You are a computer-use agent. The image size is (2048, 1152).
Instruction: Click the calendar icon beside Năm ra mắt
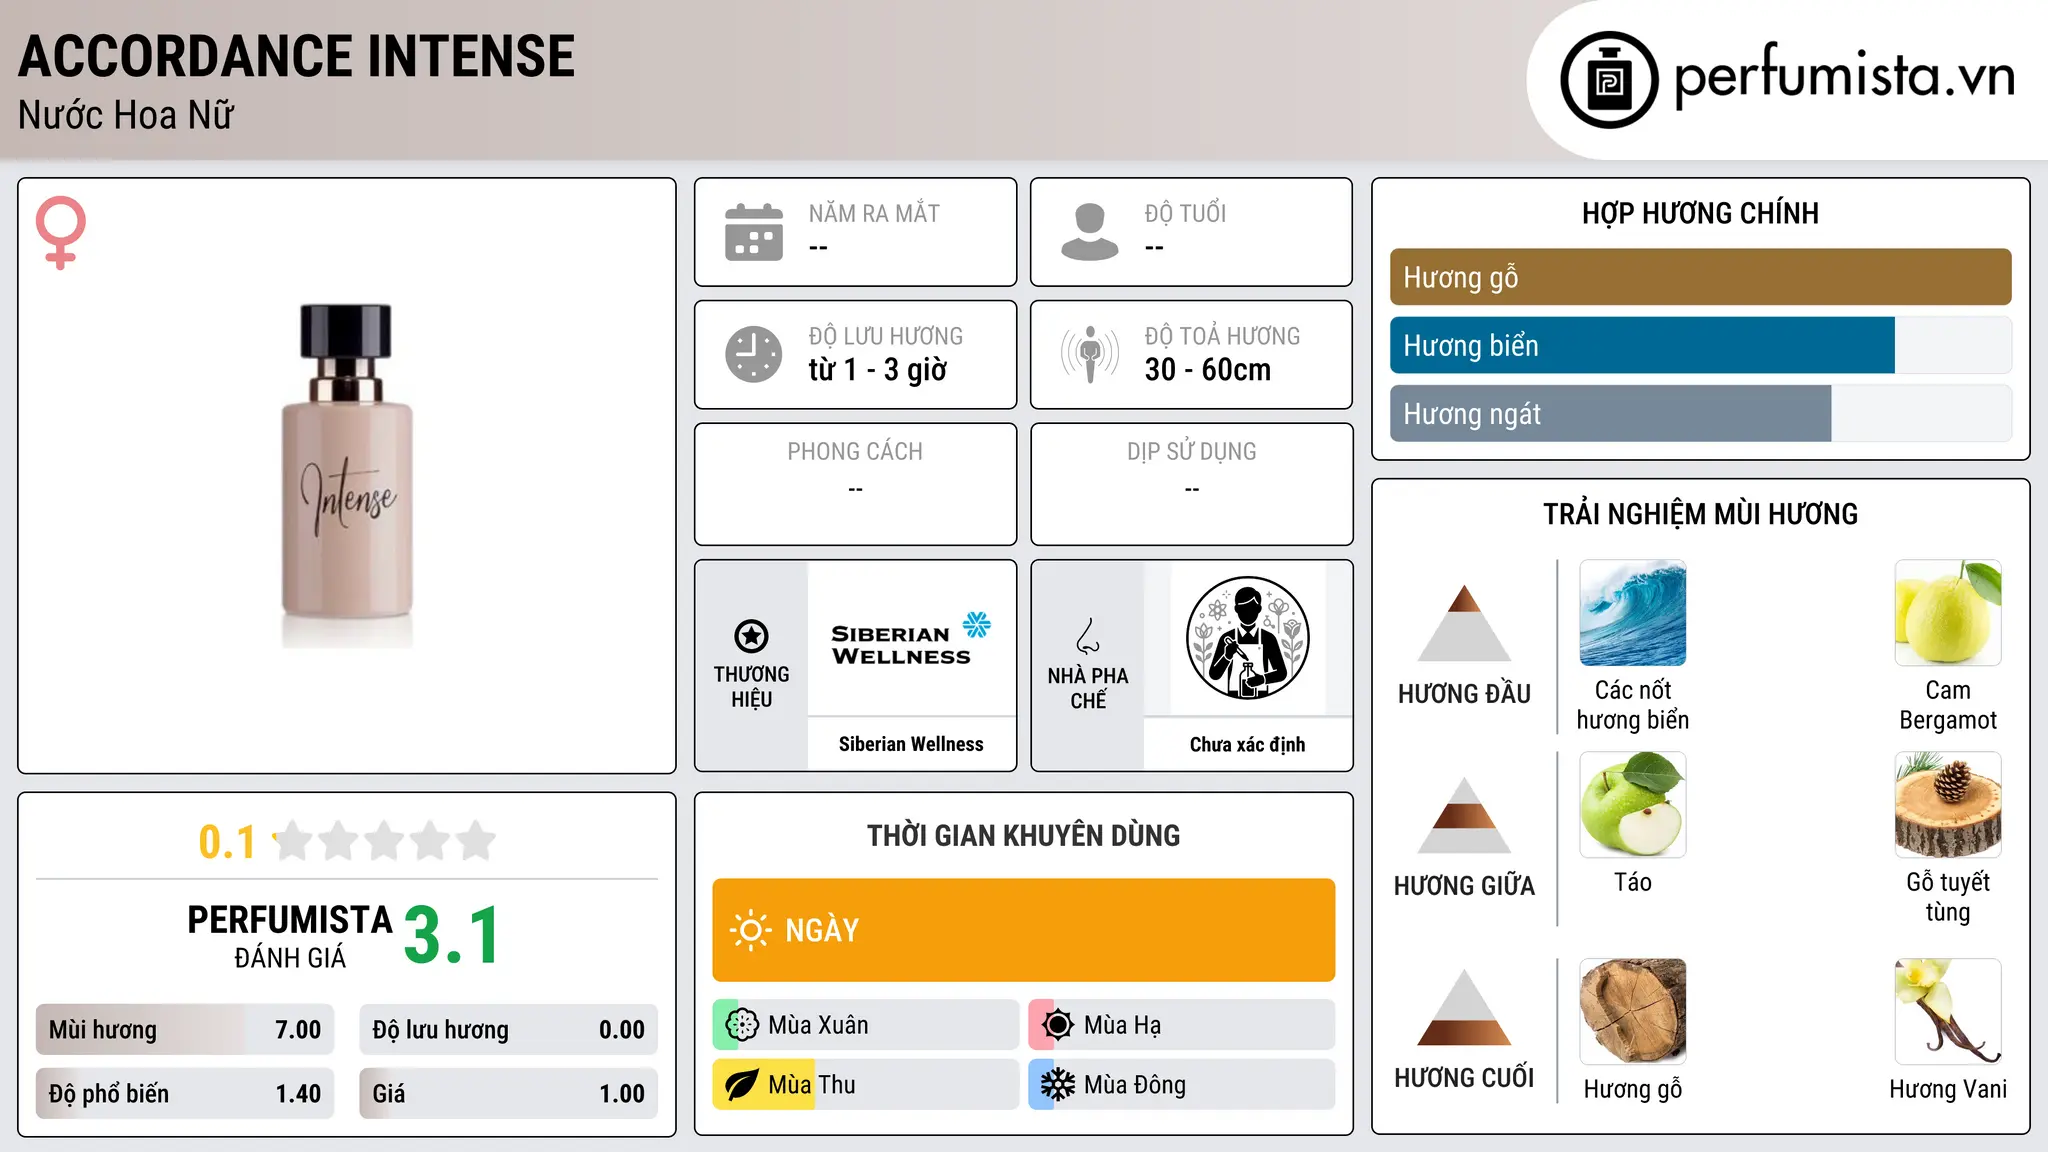pyautogui.click(x=754, y=232)
